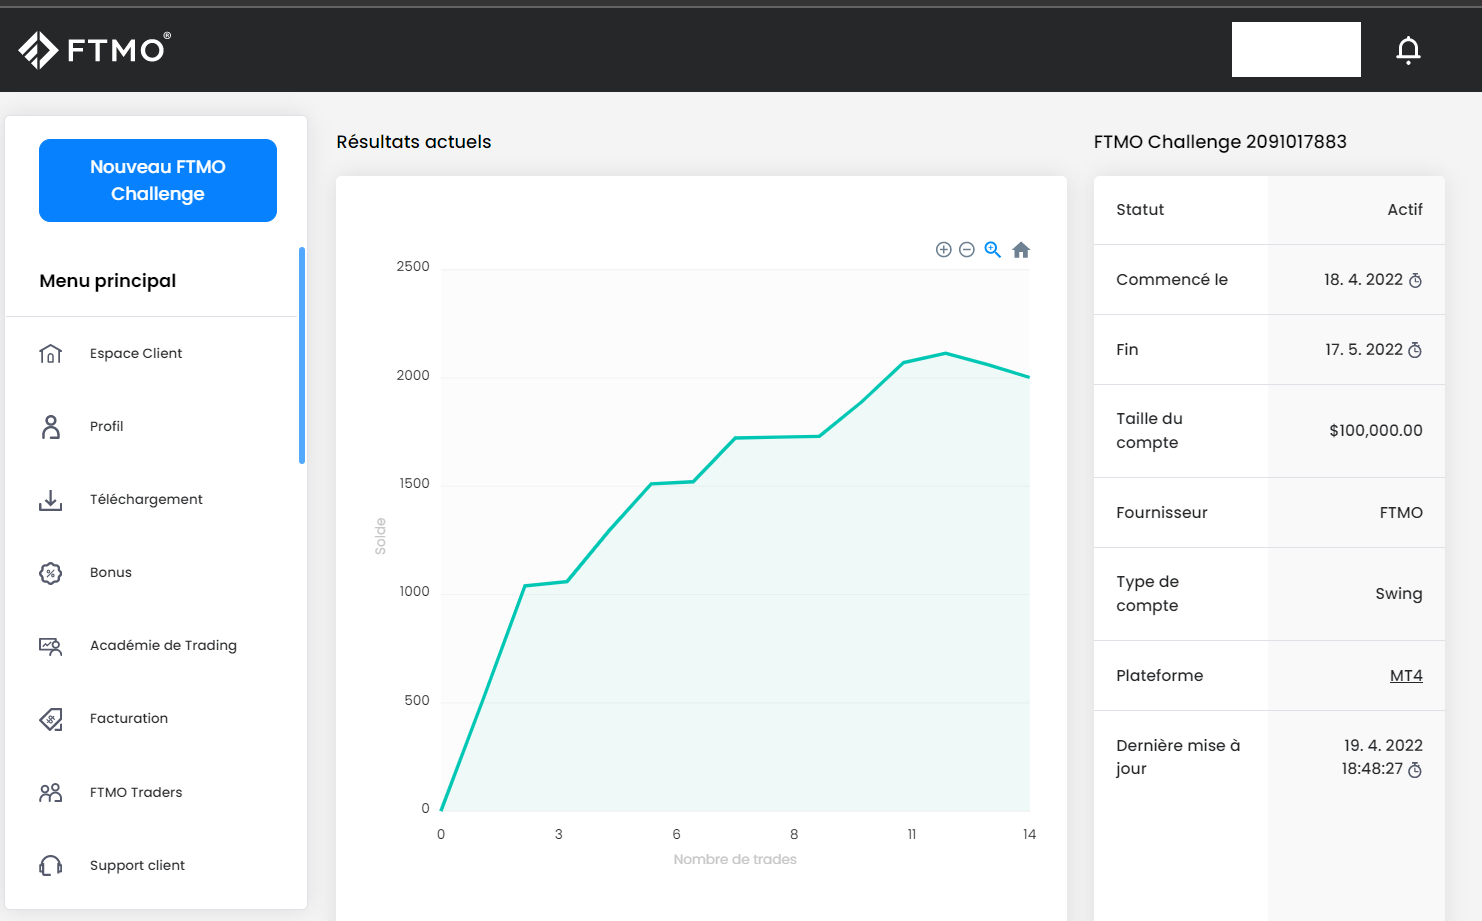The height and width of the screenshot is (921, 1482).
Task: Open Espace Client from the menu
Action: 136,354
